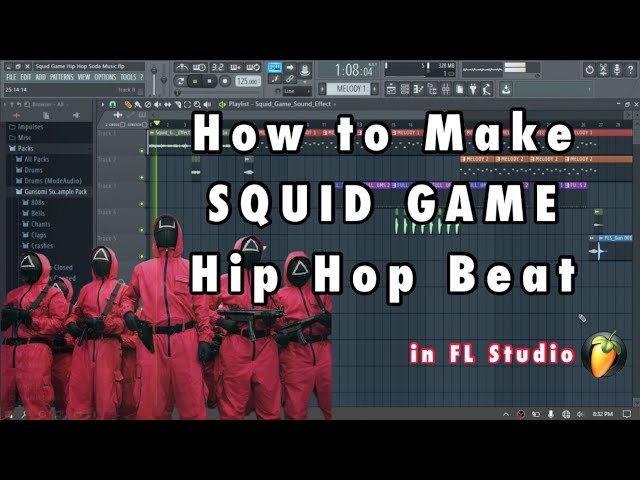Click the undo history circular arrow icon
The image size is (640, 480).
589,70
